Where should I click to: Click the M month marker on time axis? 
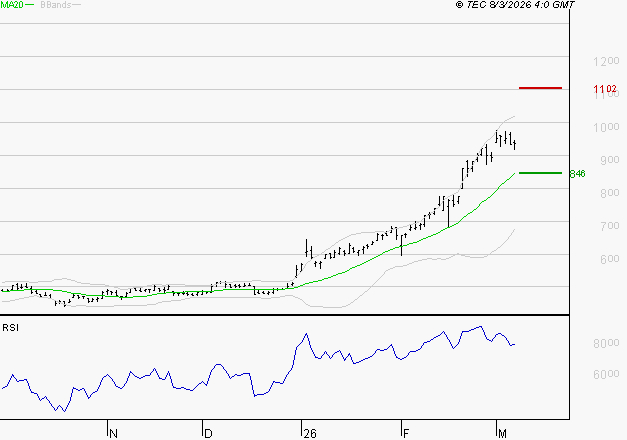(502, 434)
